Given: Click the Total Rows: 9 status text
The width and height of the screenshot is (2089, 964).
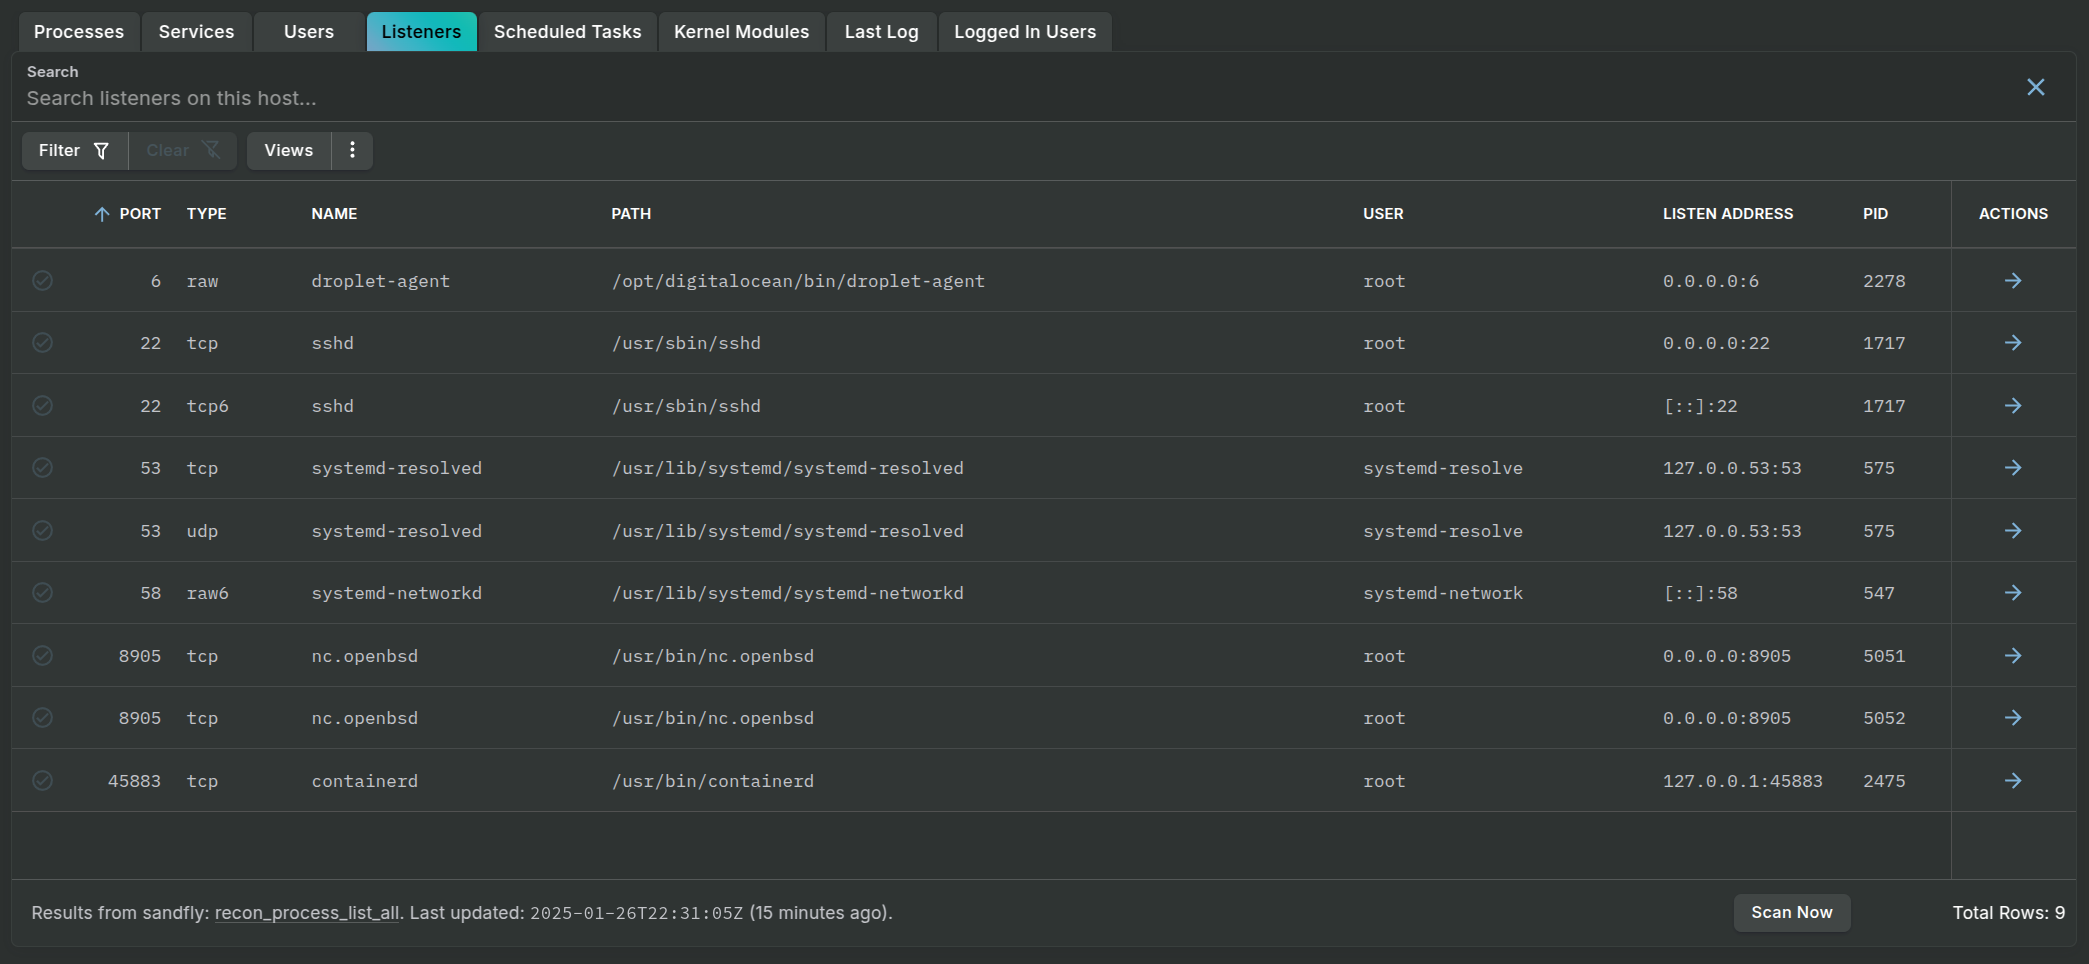Looking at the screenshot, I should point(2008,913).
